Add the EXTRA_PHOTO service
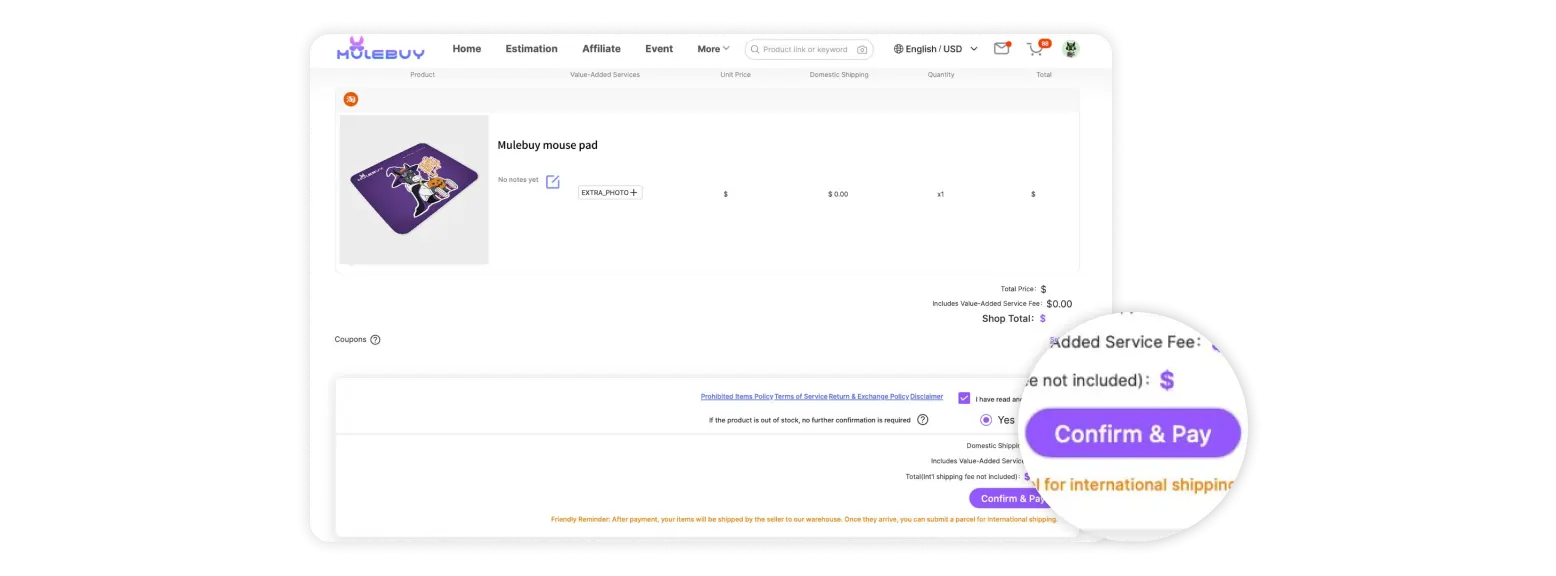The width and height of the screenshot is (1556, 576). (610, 192)
